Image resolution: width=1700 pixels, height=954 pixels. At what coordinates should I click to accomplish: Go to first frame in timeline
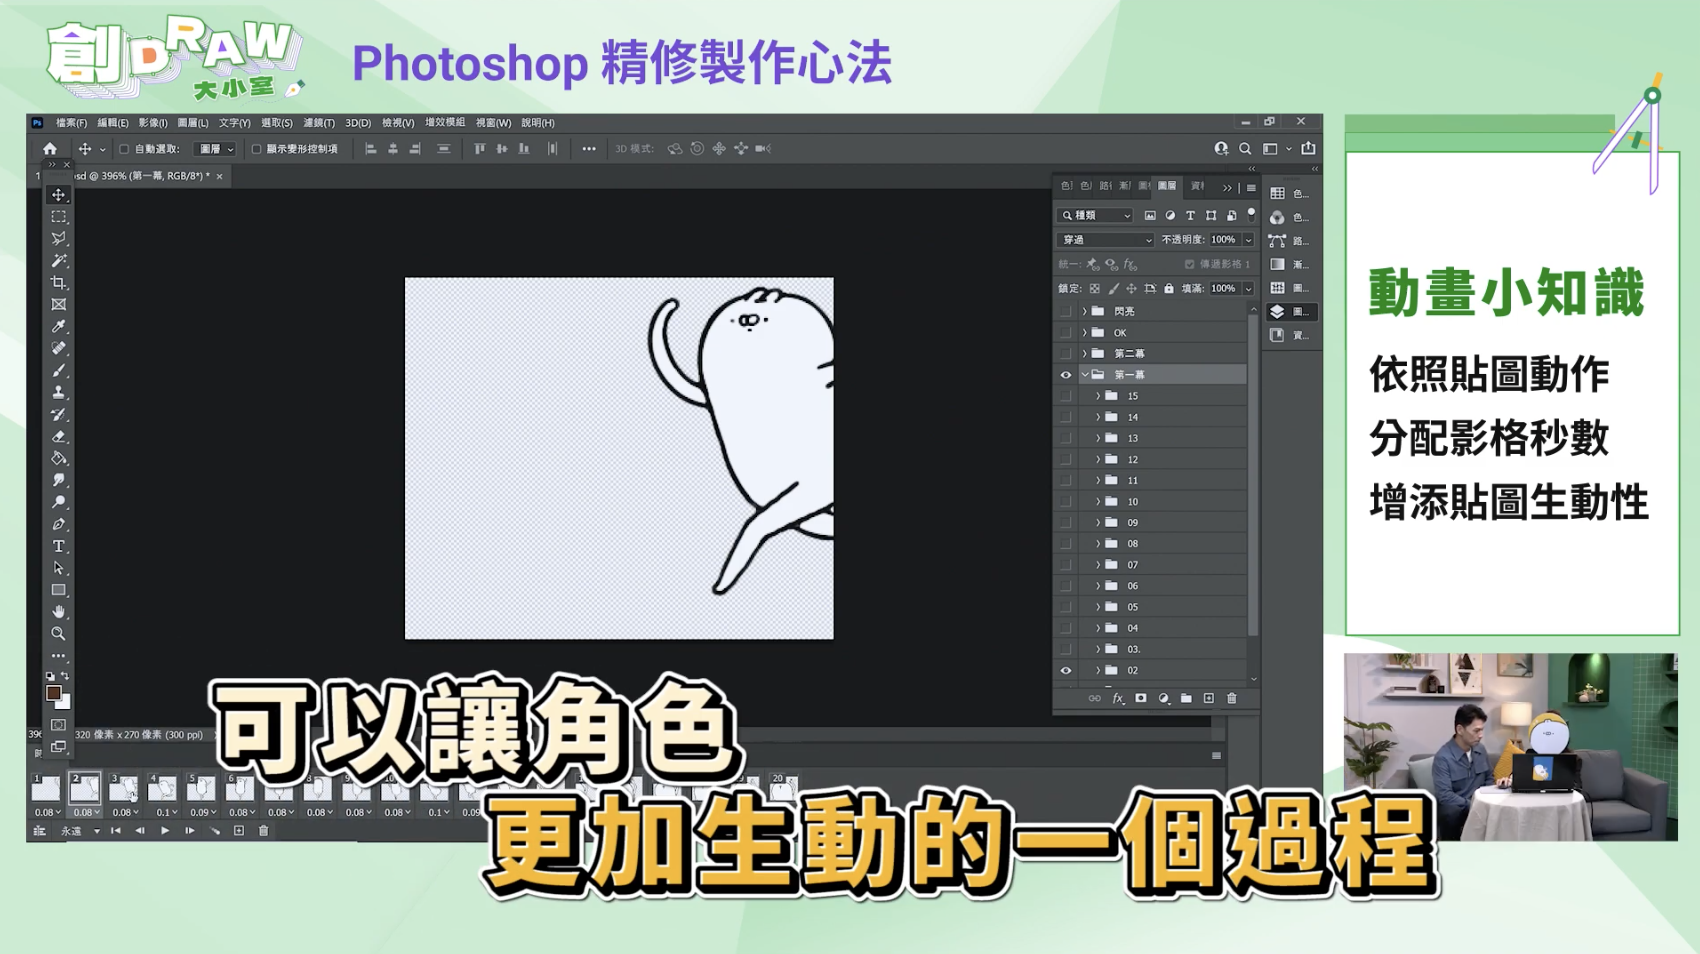[x=116, y=831]
